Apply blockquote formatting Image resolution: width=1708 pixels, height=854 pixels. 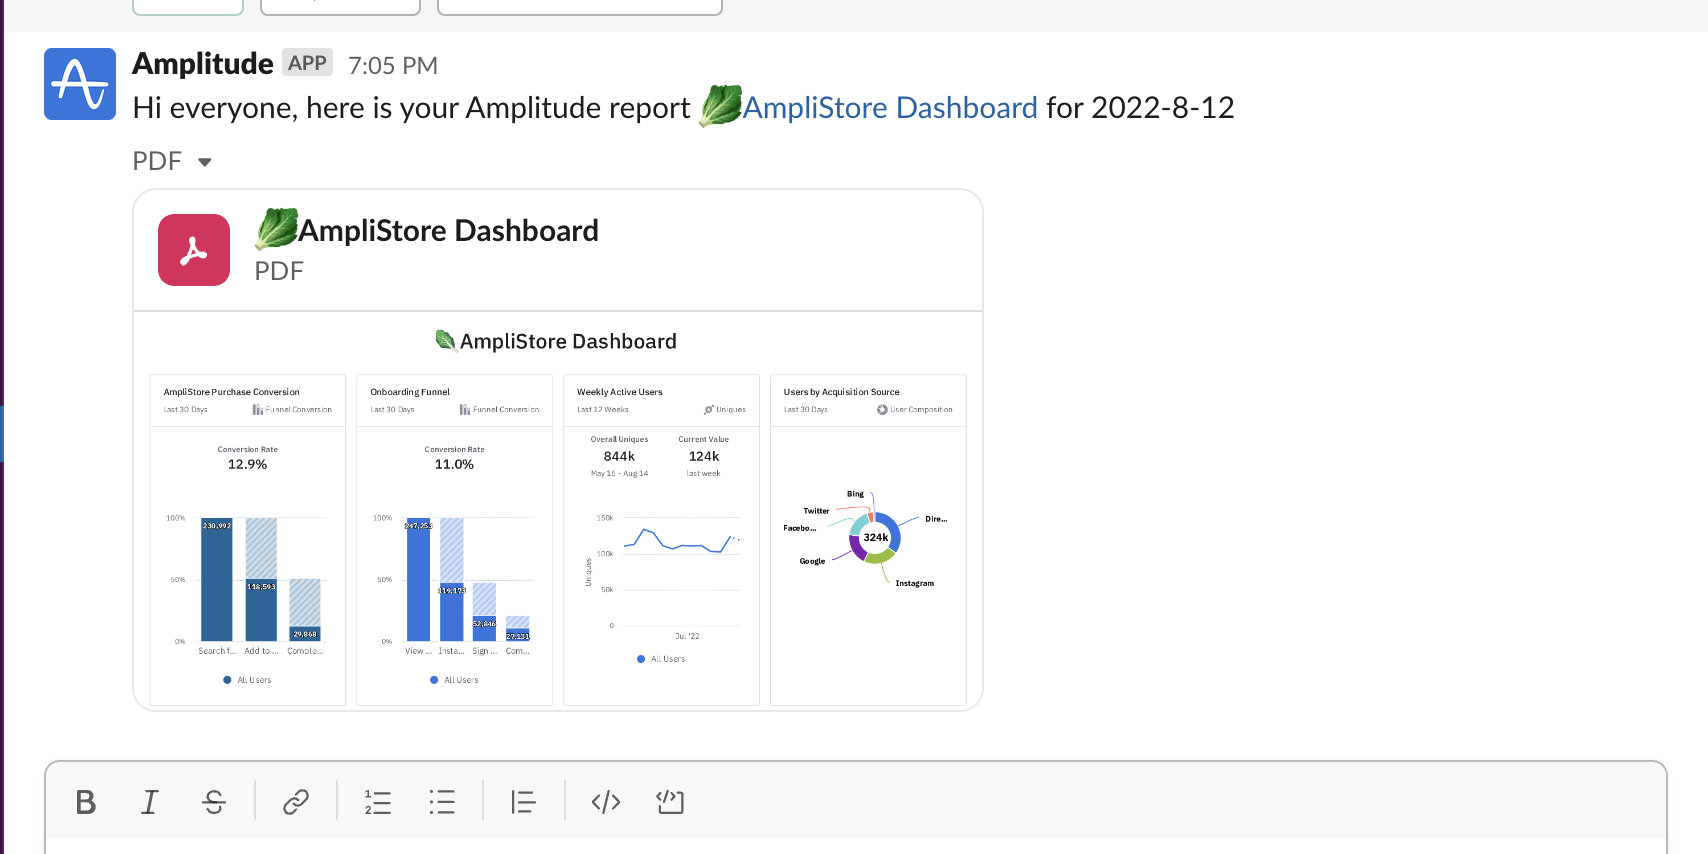coord(524,802)
